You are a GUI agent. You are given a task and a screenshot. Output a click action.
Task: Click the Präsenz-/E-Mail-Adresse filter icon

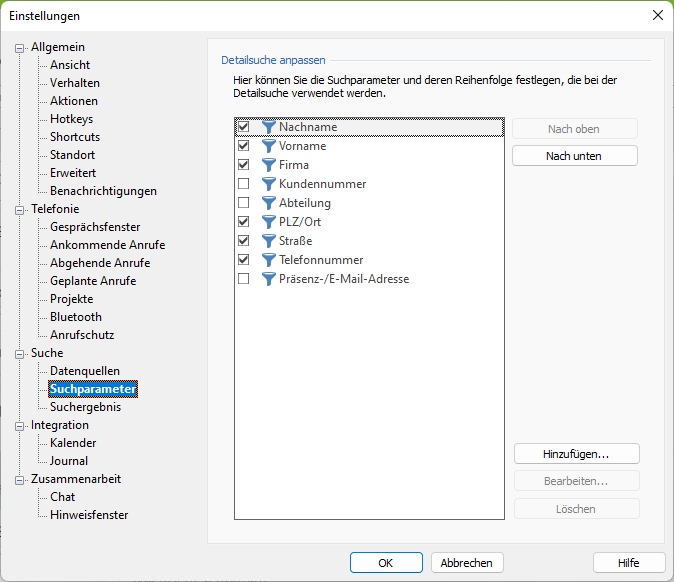268,279
